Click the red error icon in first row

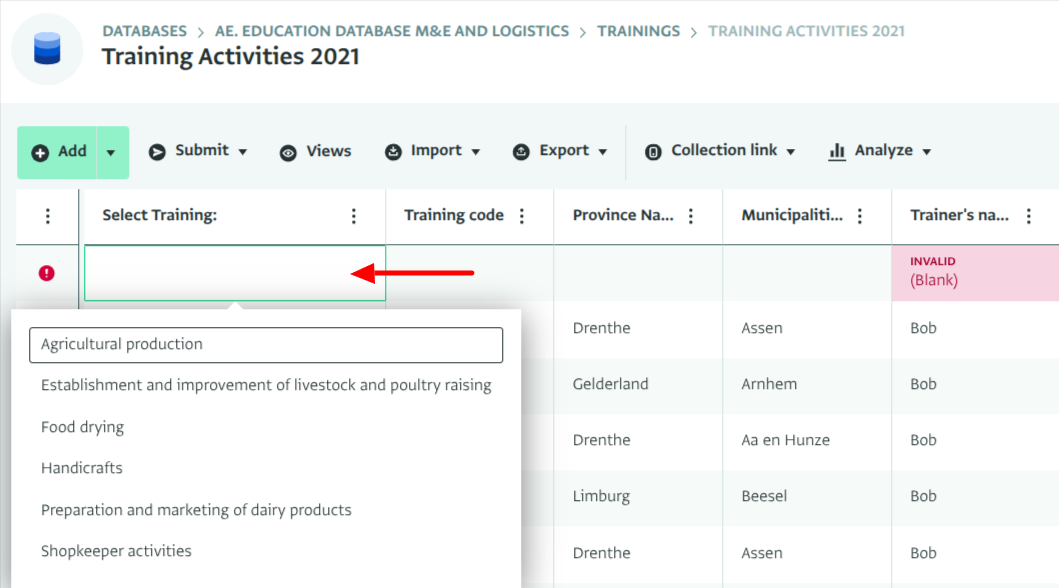pos(46,273)
